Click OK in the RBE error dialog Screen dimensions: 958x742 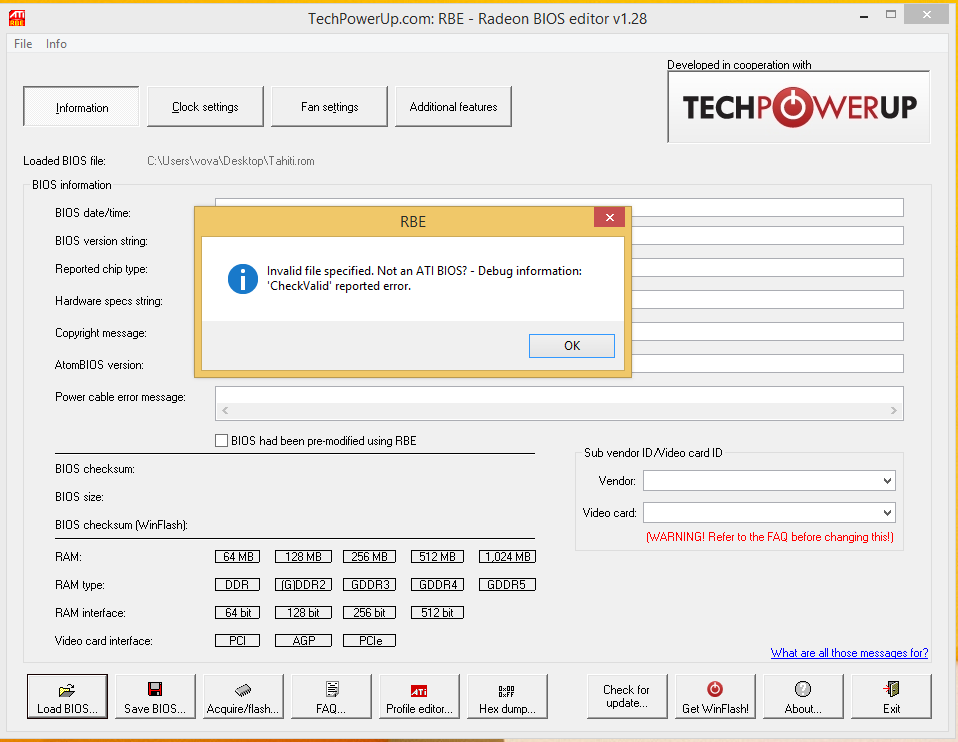[x=572, y=346]
